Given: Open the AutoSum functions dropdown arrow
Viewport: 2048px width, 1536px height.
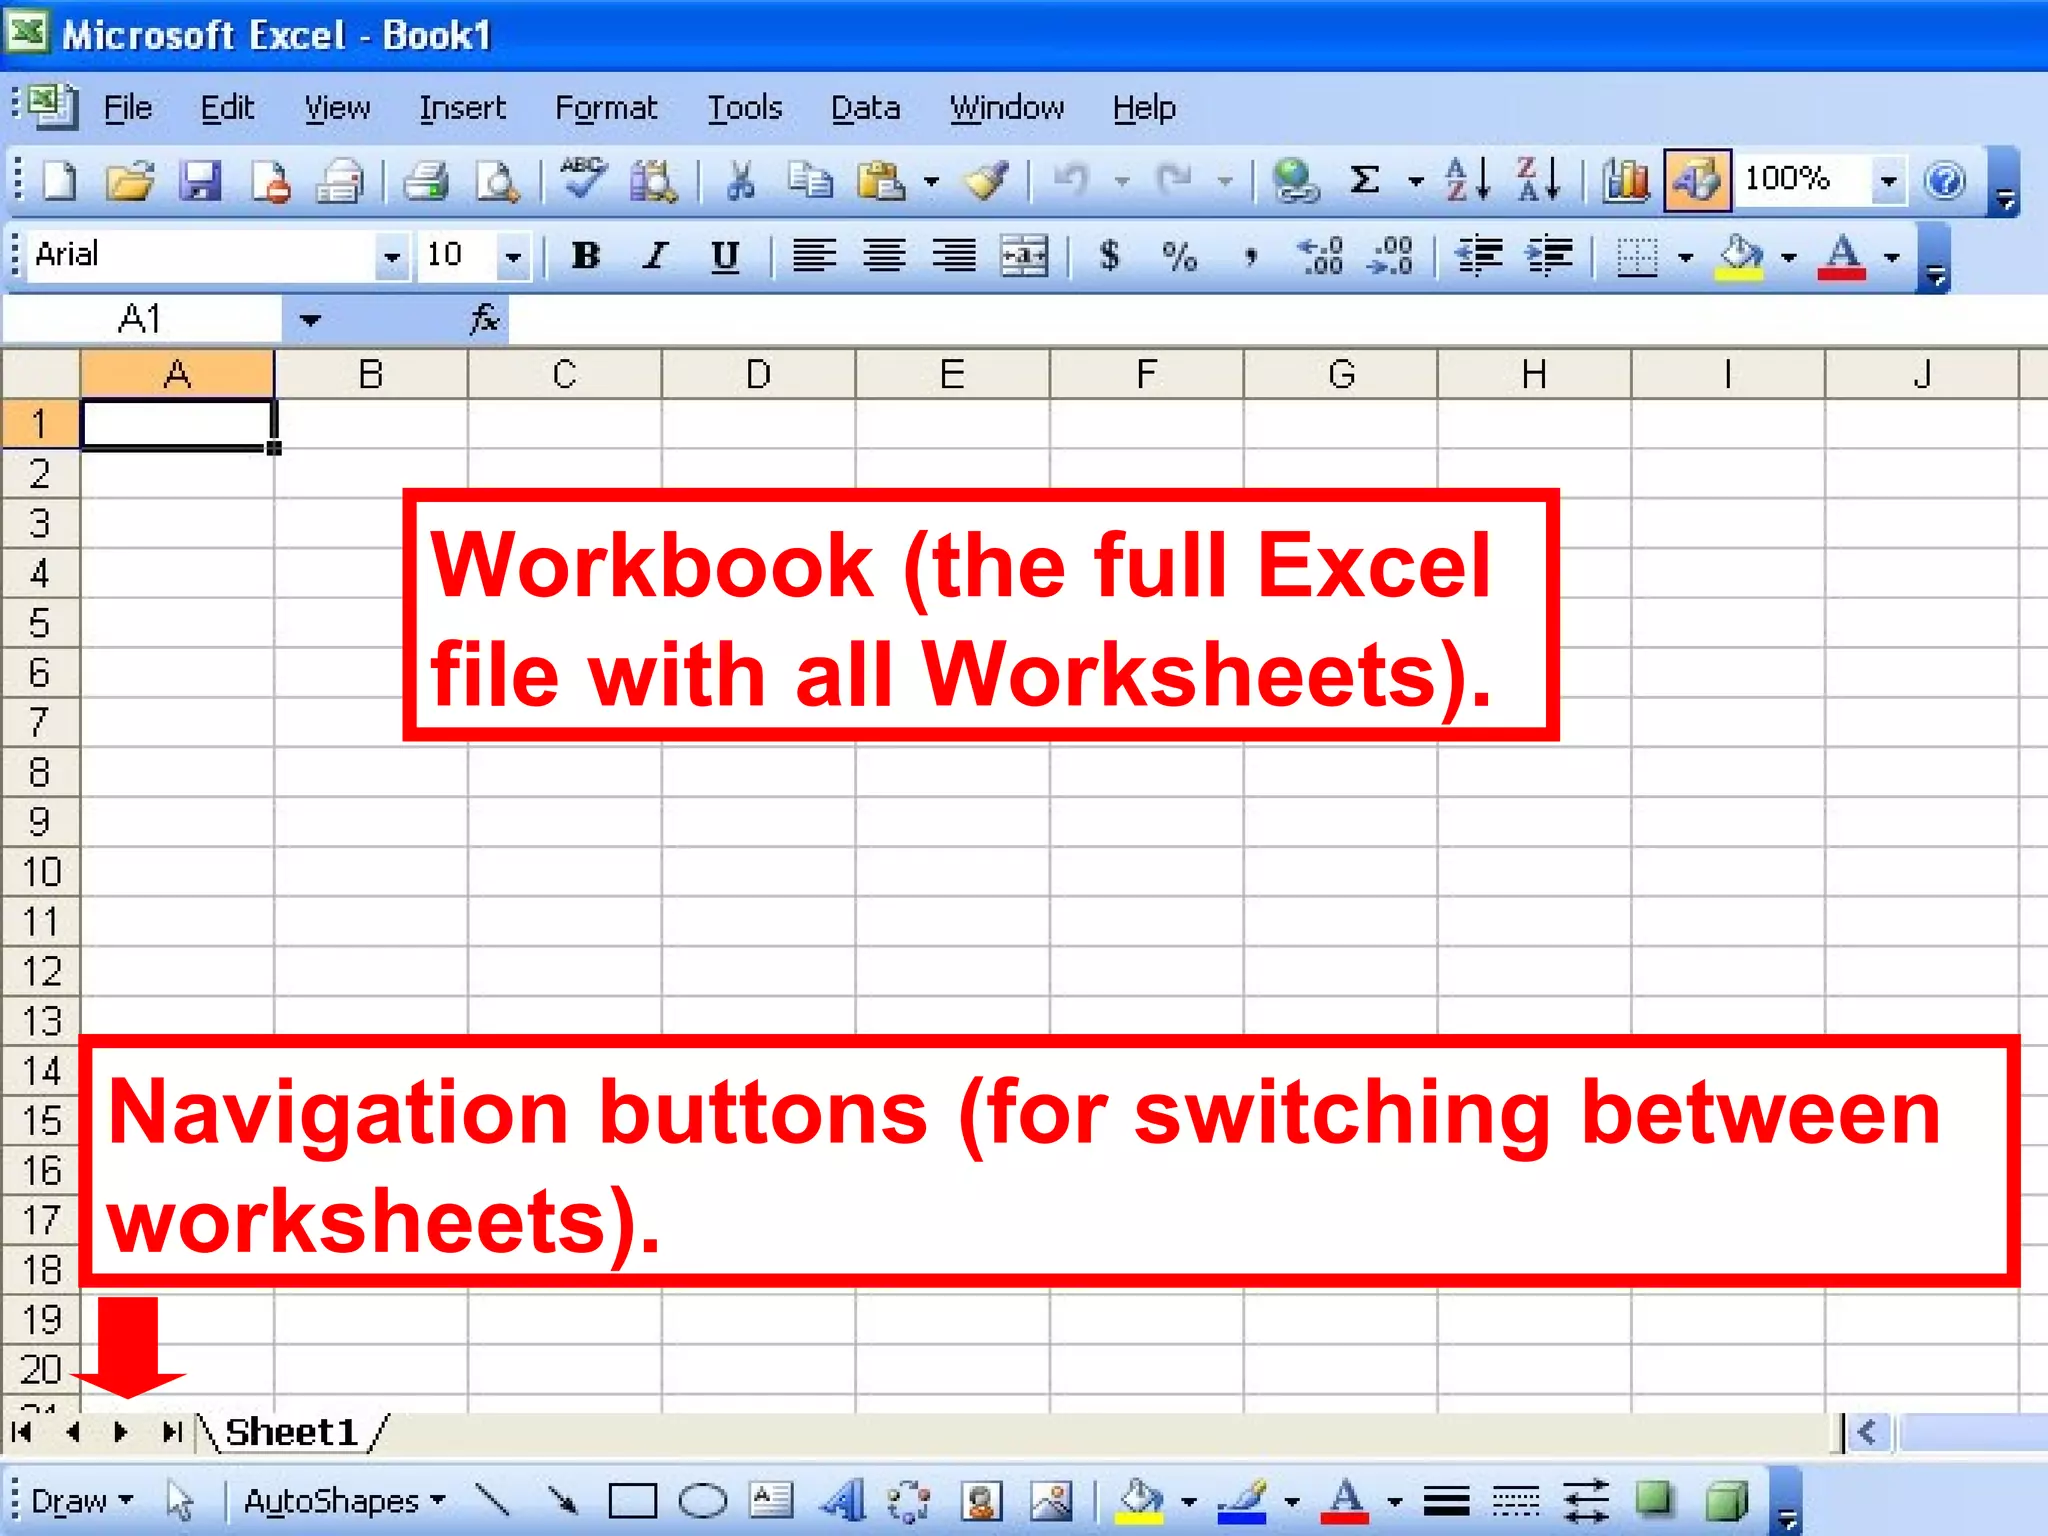Looking at the screenshot, I should coord(1416,181).
